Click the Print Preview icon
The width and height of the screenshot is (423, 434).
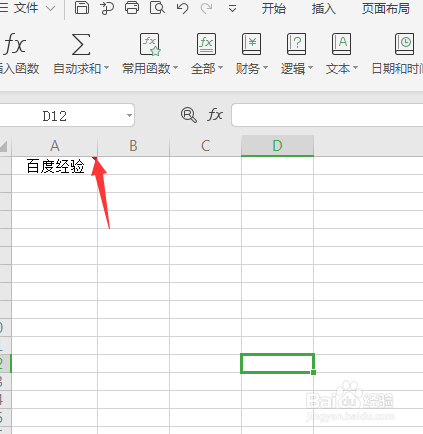point(157,8)
